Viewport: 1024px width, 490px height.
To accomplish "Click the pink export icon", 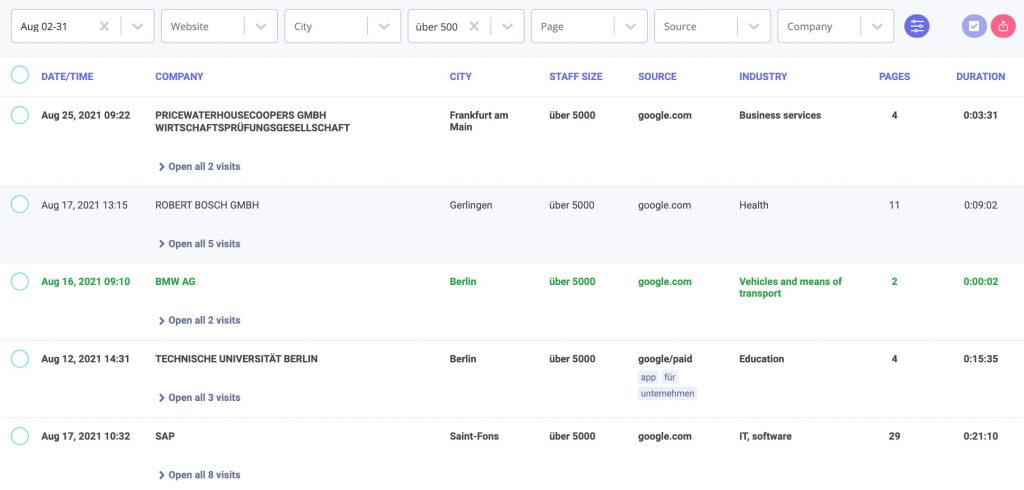I will click(x=1003, y=26).
